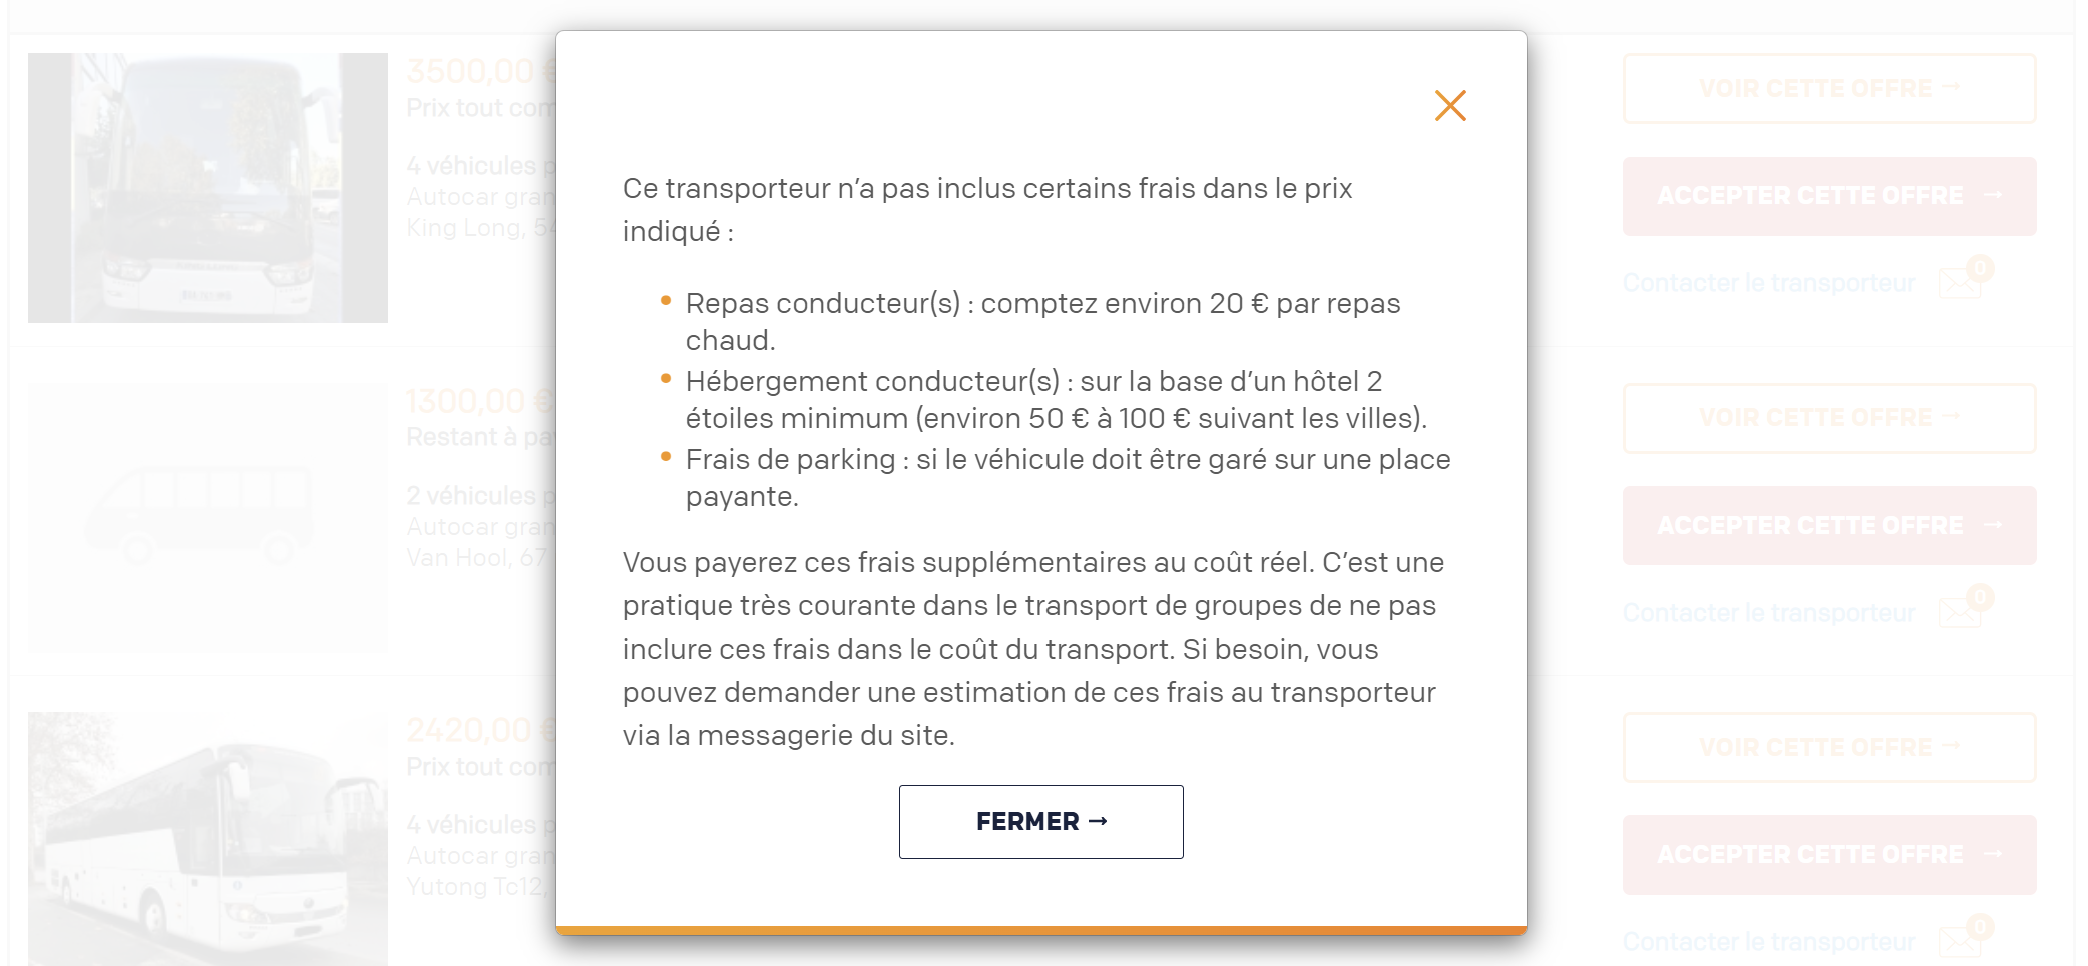Accept the 2420,00 € Yutong offer
Image resolution: width=2088 pixels, height=966 pixels.
1829,855
